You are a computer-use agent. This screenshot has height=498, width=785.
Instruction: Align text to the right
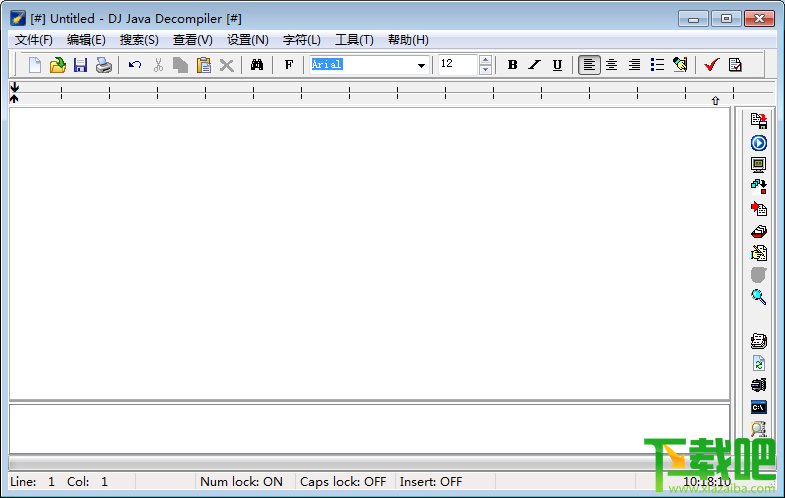(x=634, y=65)
